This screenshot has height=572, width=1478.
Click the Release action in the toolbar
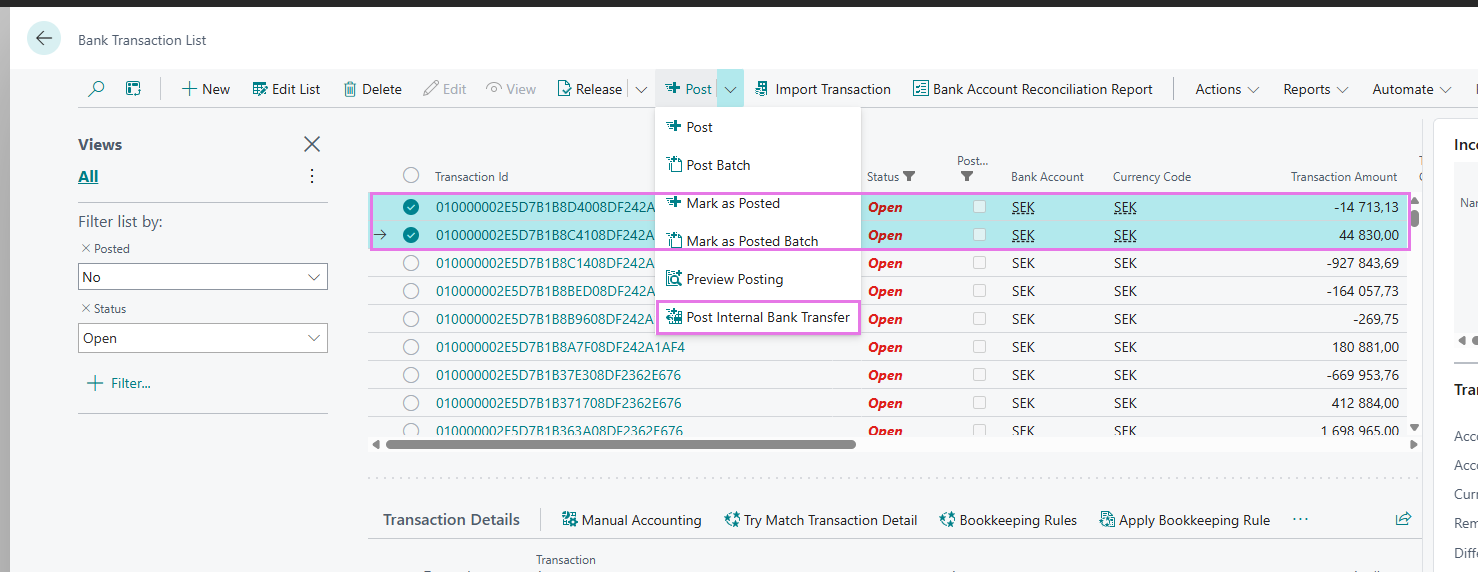tap(589, 89)
